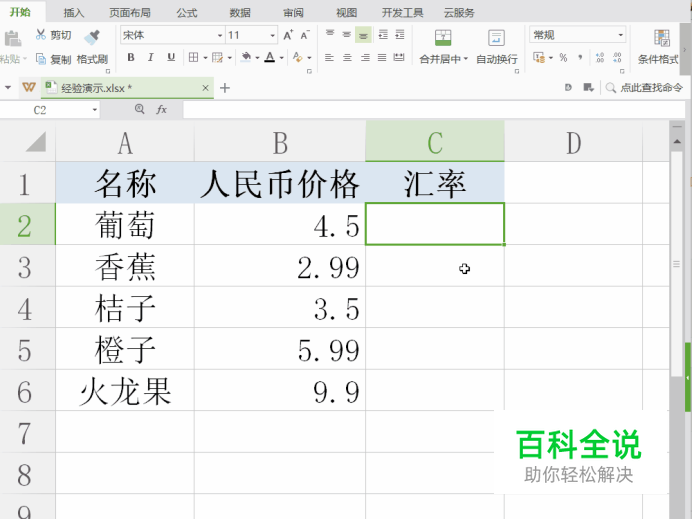Align text left

(x=329, y=57)
